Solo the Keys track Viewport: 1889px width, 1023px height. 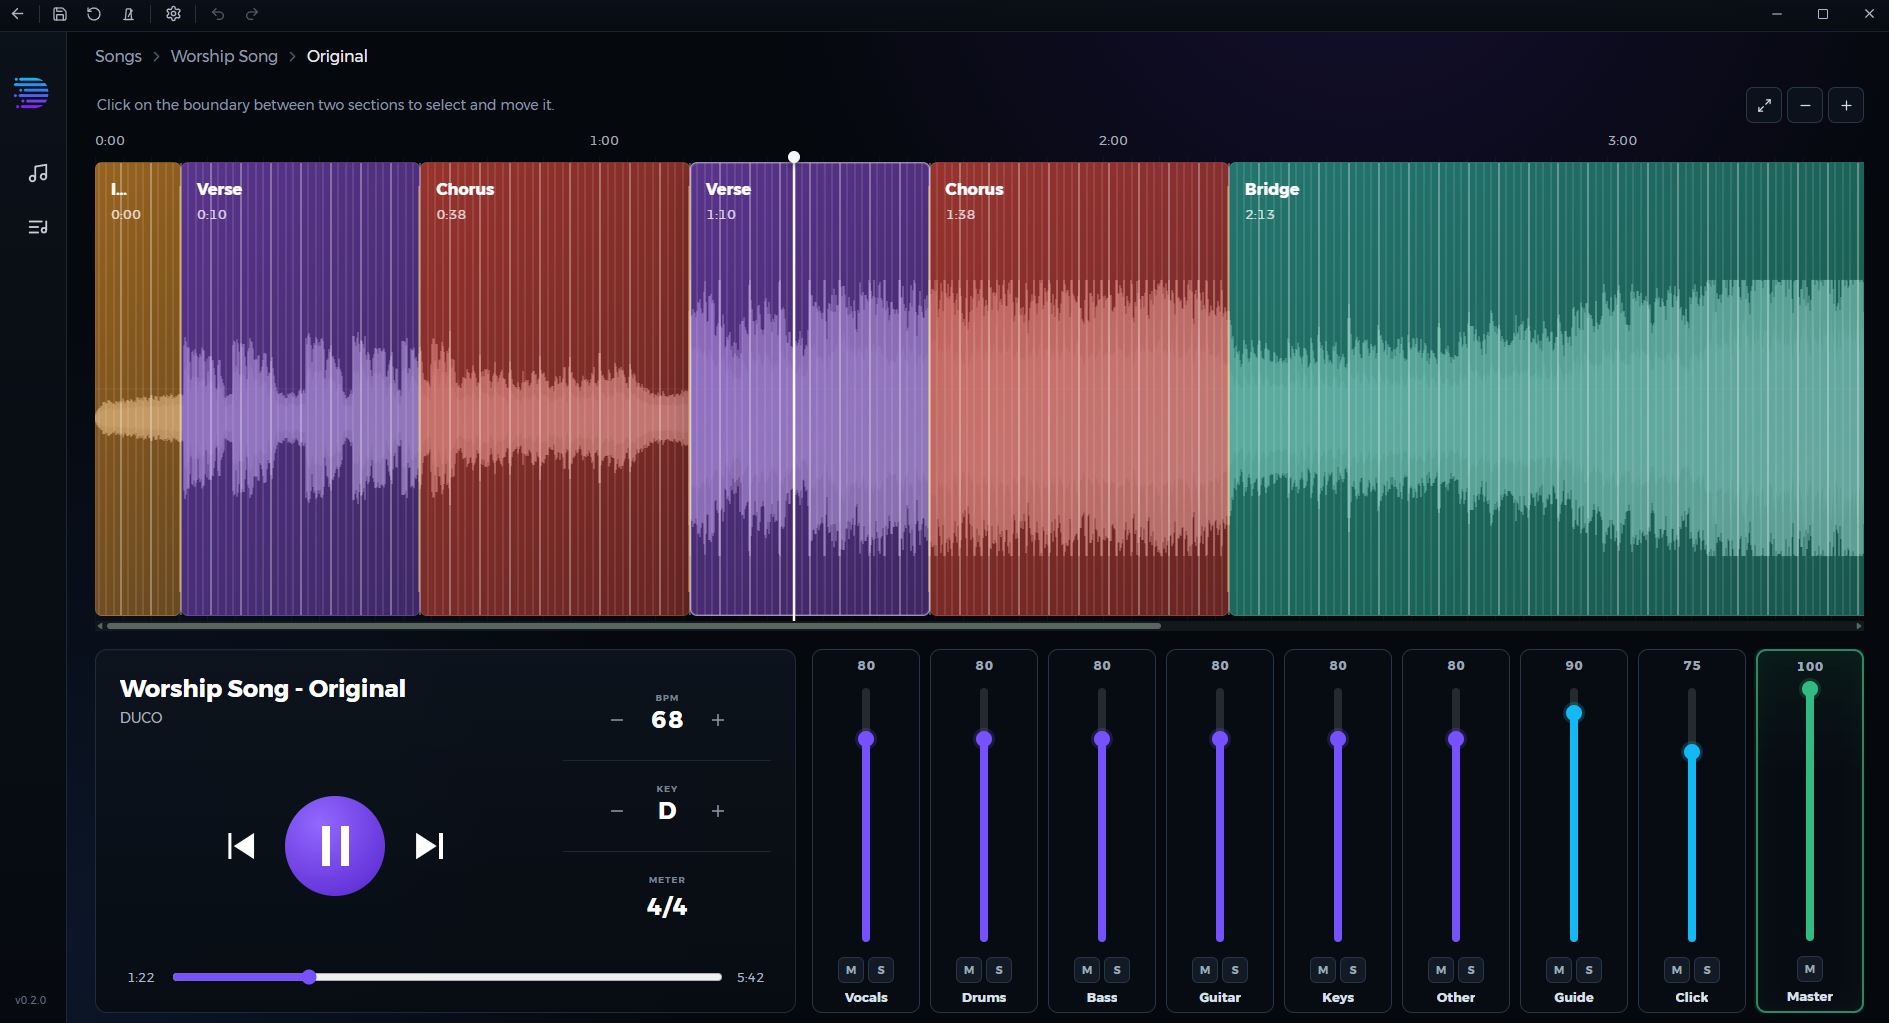(1353, 970)
